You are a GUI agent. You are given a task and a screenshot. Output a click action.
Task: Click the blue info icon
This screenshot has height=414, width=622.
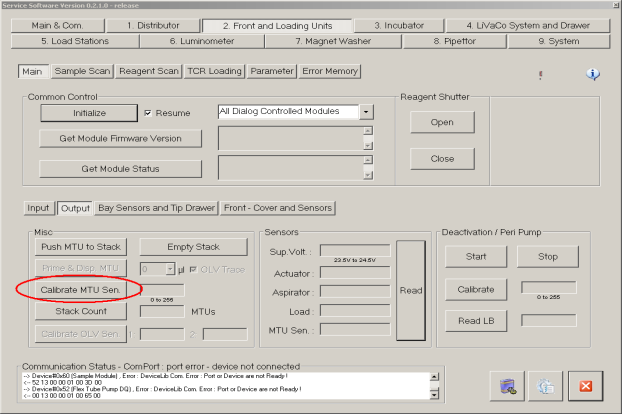pos(592,74)
